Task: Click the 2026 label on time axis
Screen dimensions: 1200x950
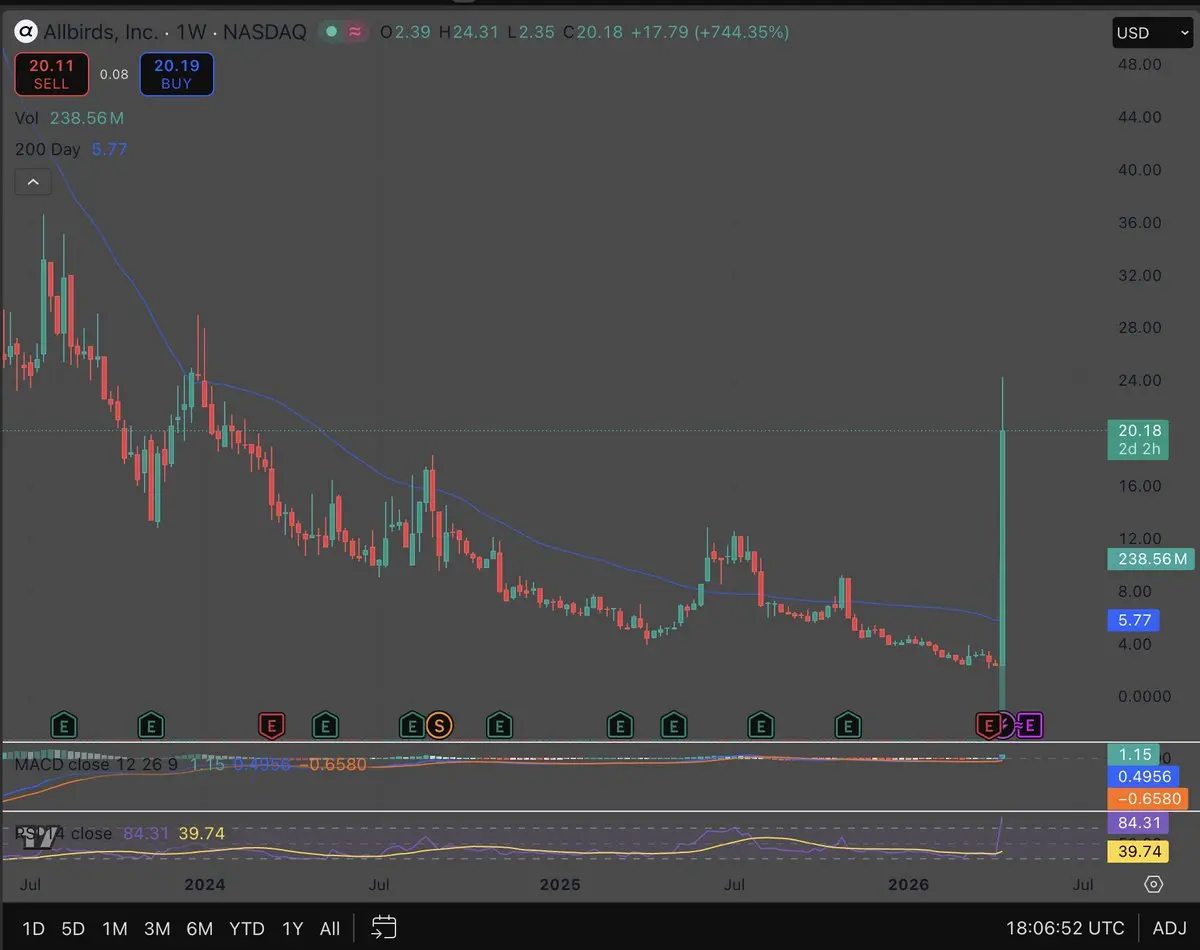Action: tap(909, 885)
